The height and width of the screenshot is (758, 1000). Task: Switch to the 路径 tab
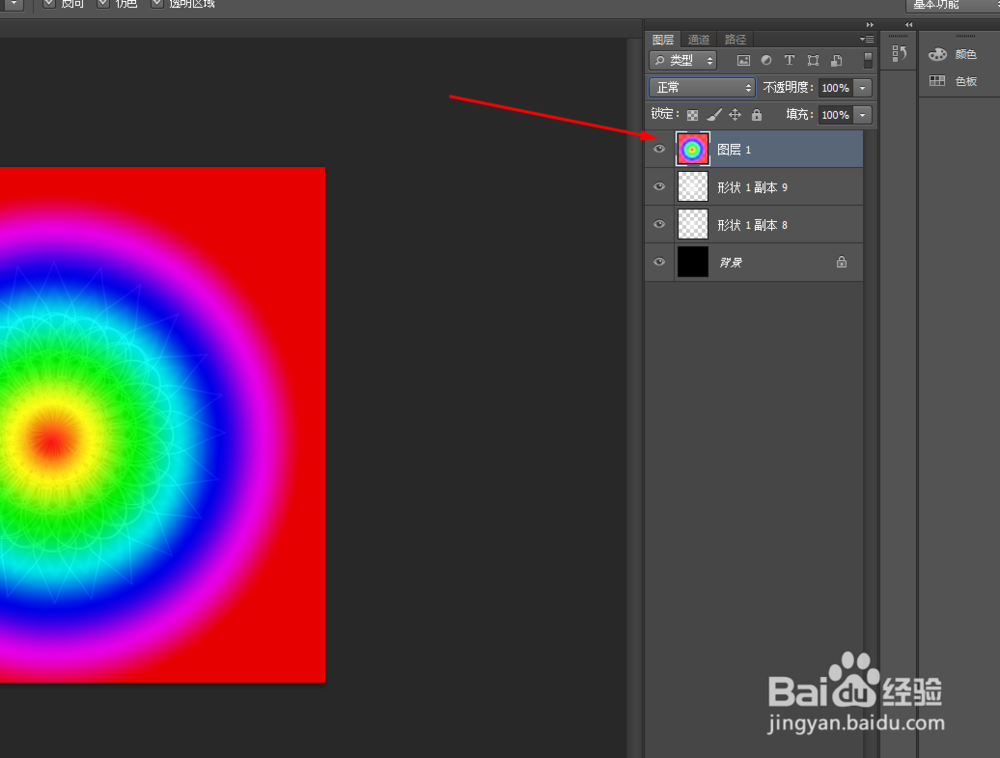coord(735,40)
